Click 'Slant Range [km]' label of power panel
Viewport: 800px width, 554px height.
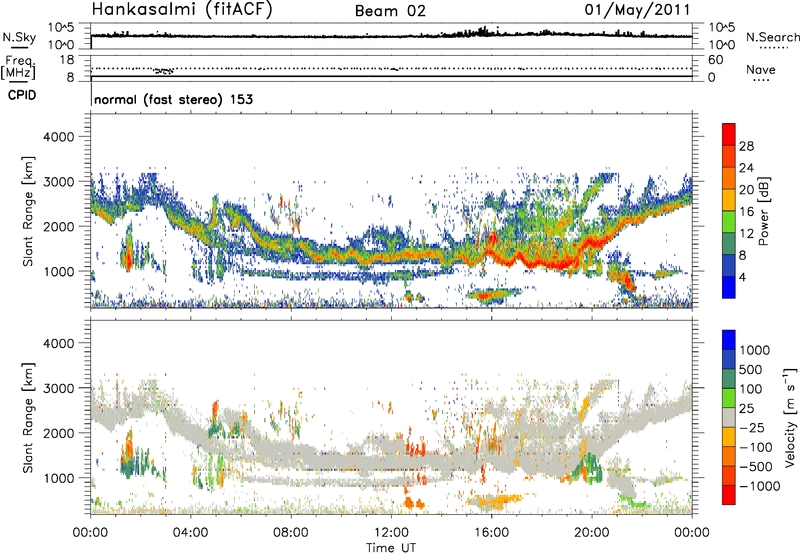[28, 211]
